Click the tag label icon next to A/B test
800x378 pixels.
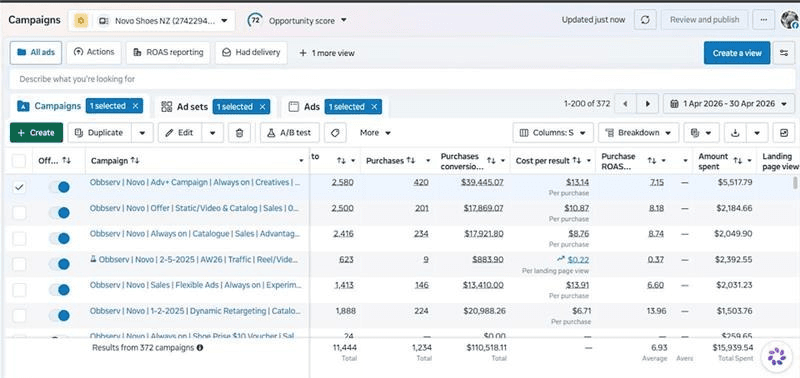click(x=335, y=133)
